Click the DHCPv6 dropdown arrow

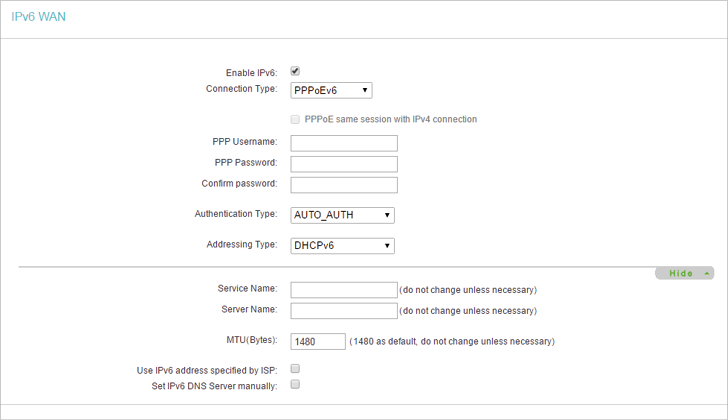[x=387, y=246]
